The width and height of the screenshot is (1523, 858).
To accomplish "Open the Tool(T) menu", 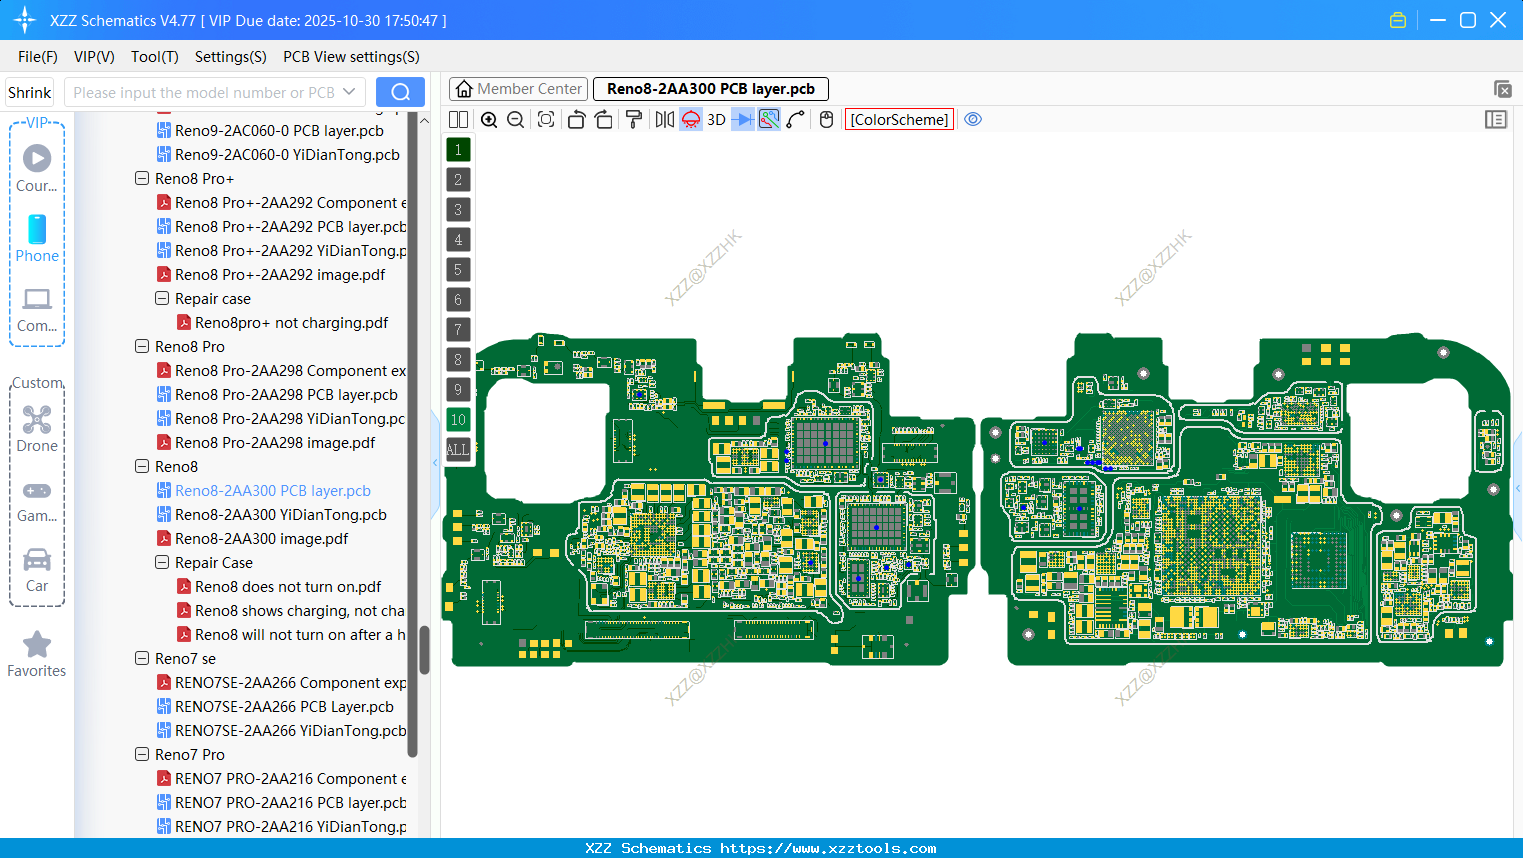I will click(x=154, y=57).
